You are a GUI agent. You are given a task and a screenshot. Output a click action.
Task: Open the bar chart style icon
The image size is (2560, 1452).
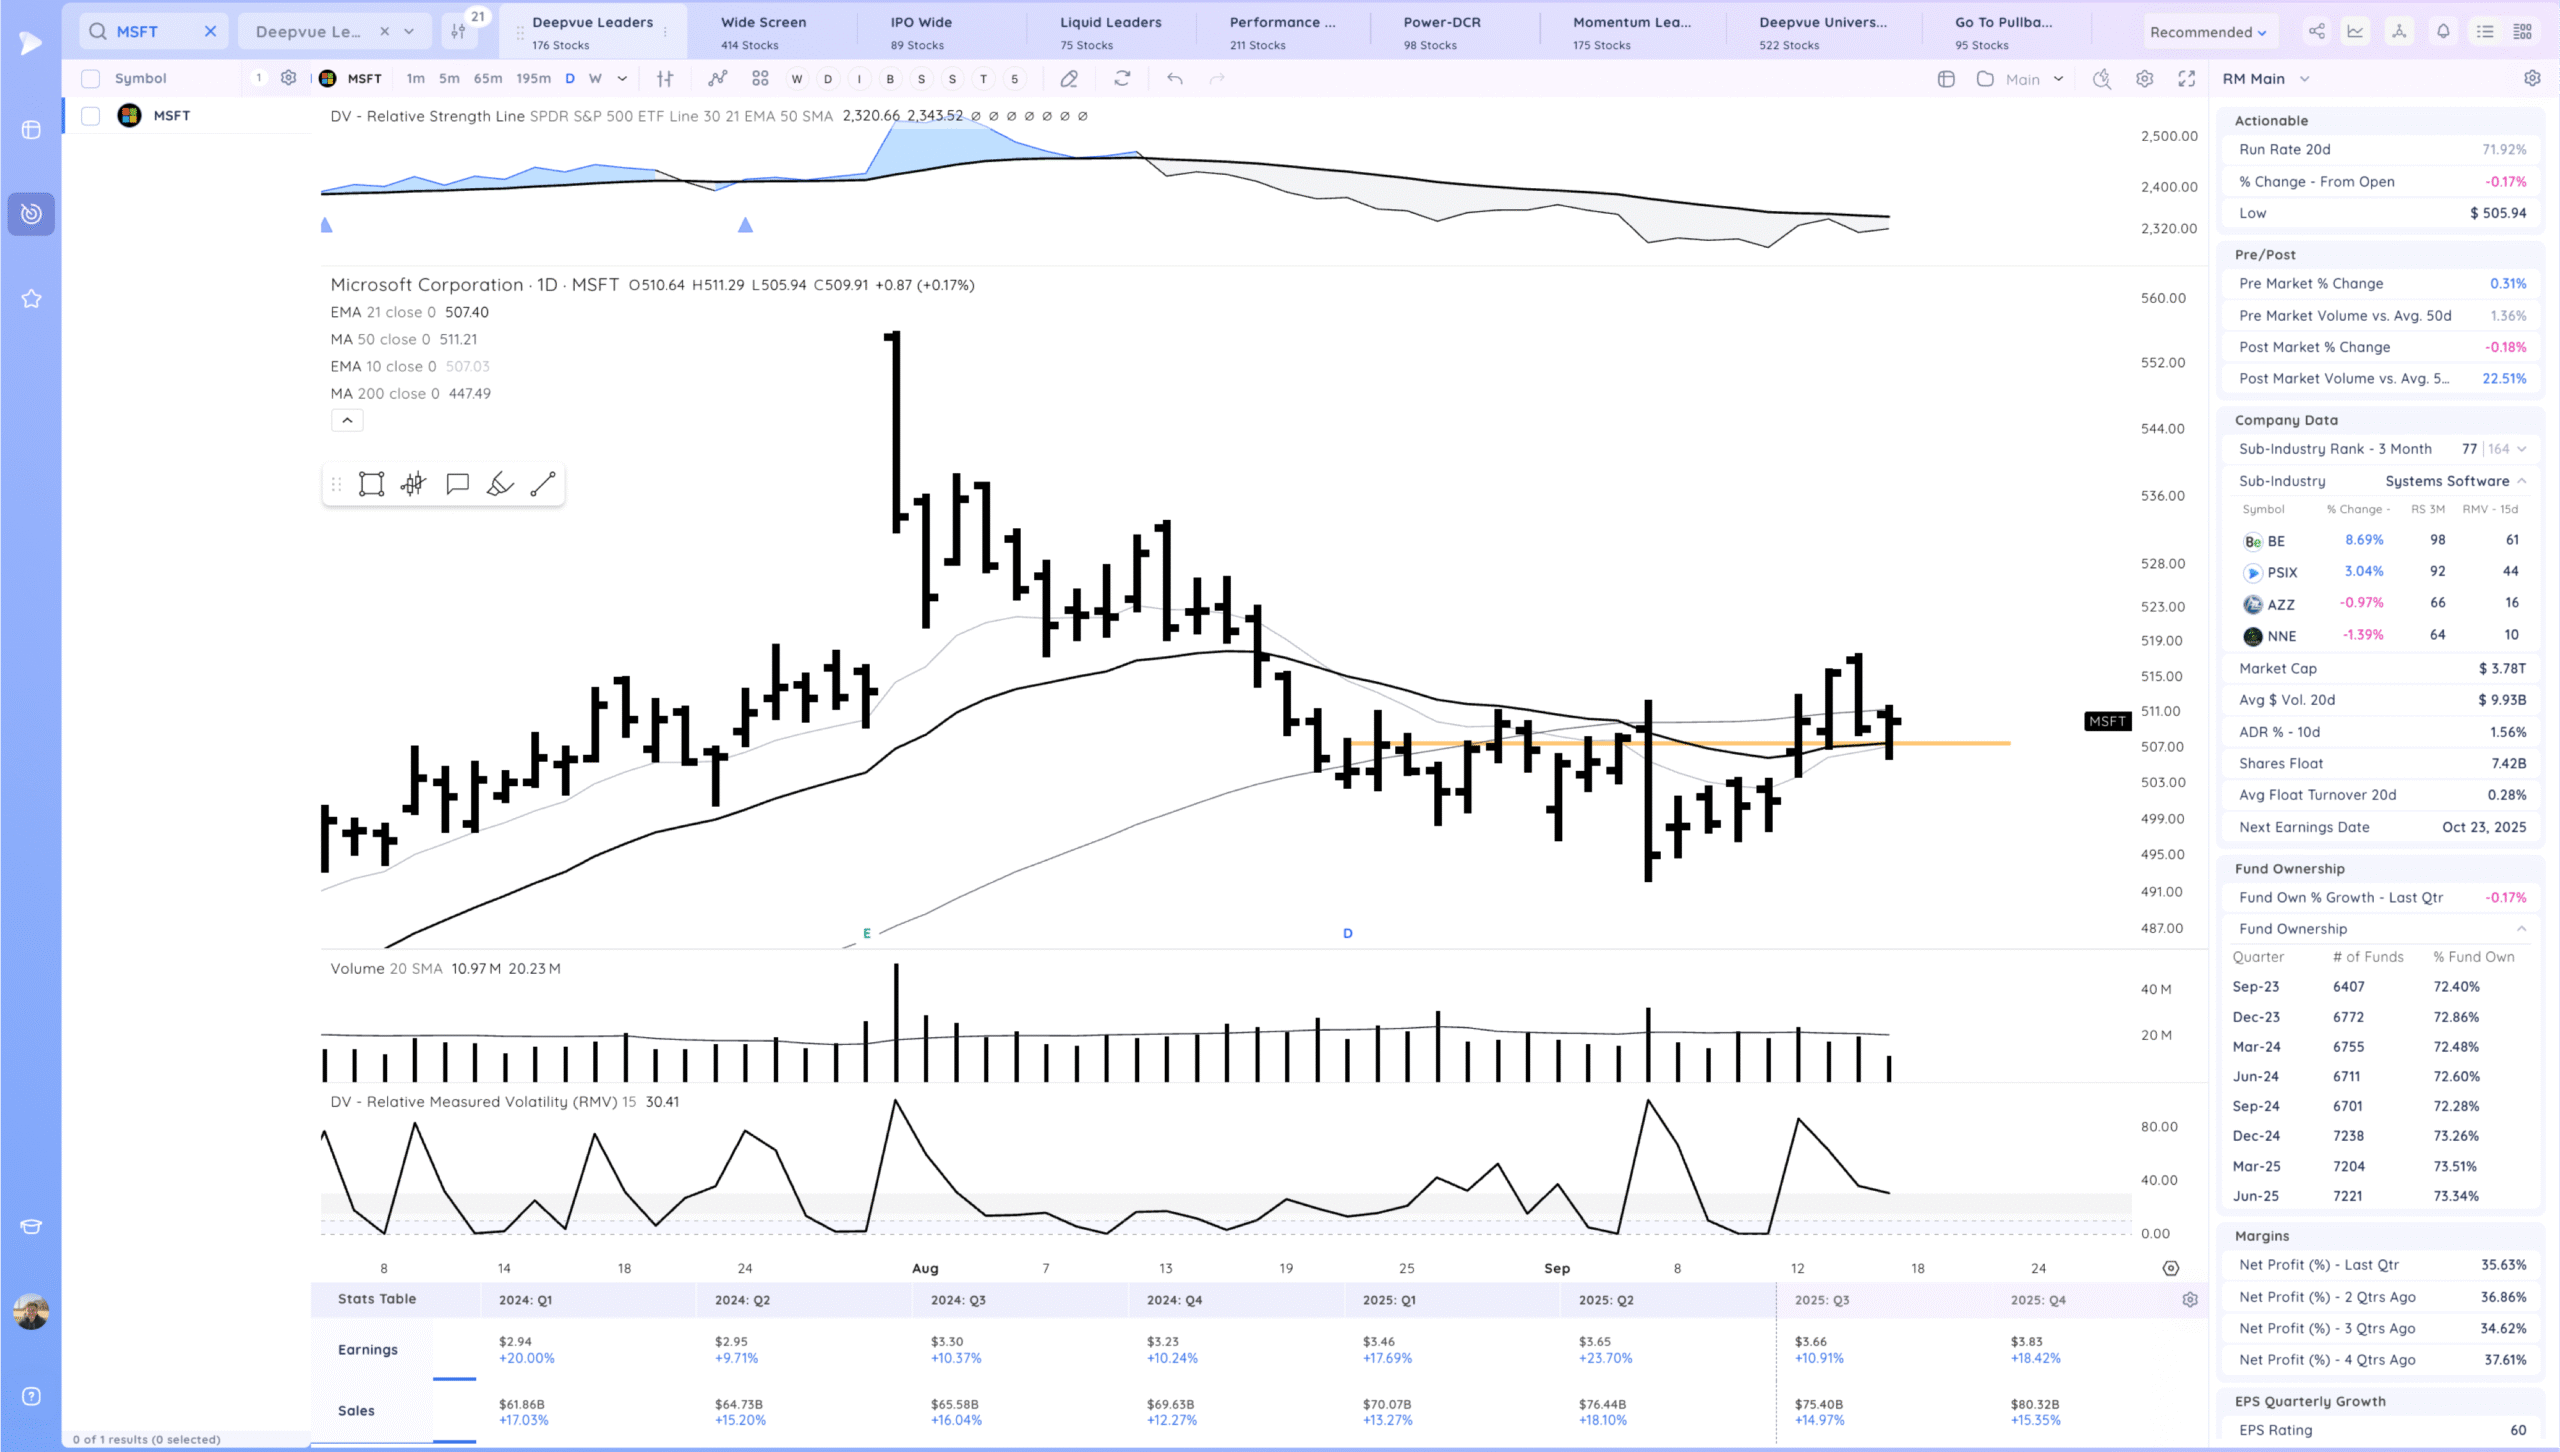pyautogui.click(x=665, y=78)
